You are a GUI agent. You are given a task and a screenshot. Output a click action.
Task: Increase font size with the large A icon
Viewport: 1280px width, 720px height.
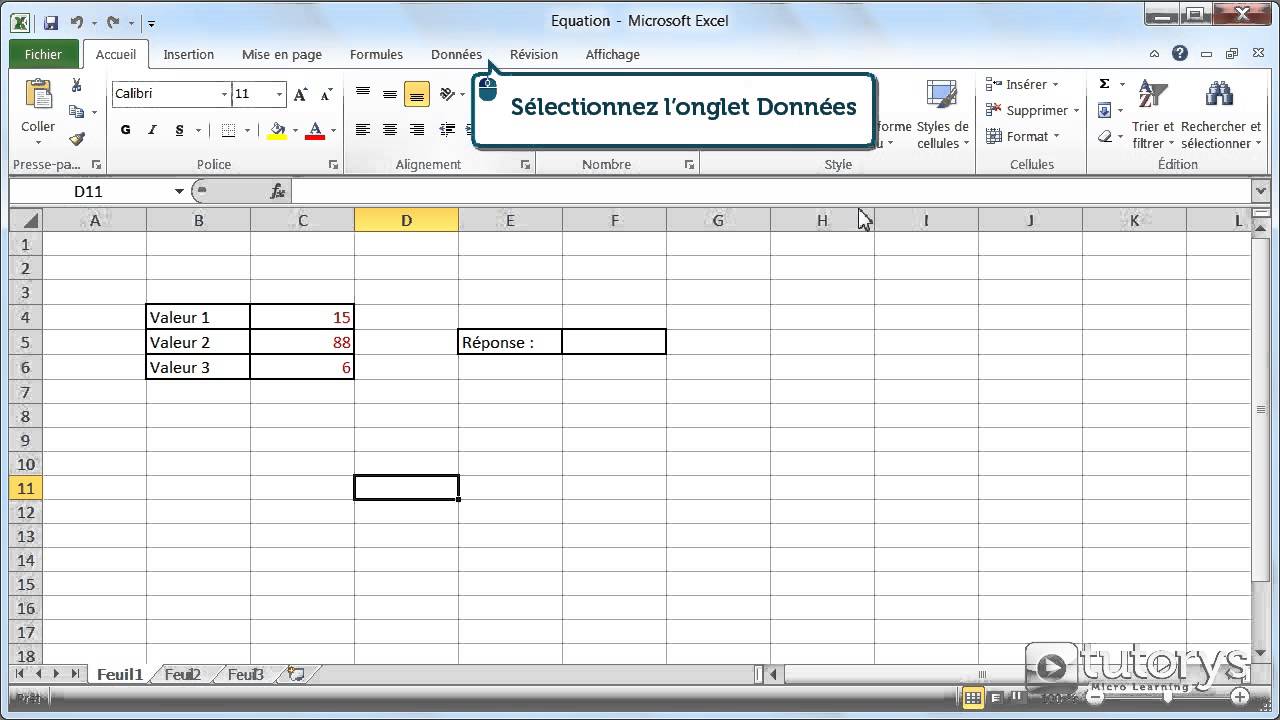(x=302, y=94)
